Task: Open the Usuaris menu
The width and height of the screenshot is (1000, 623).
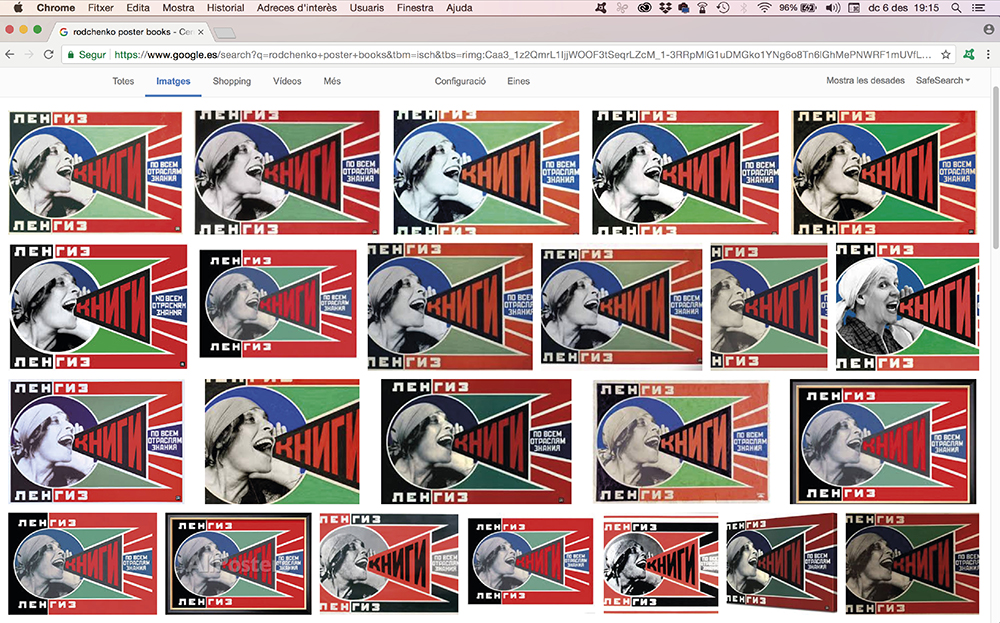Action: [367, 8]
